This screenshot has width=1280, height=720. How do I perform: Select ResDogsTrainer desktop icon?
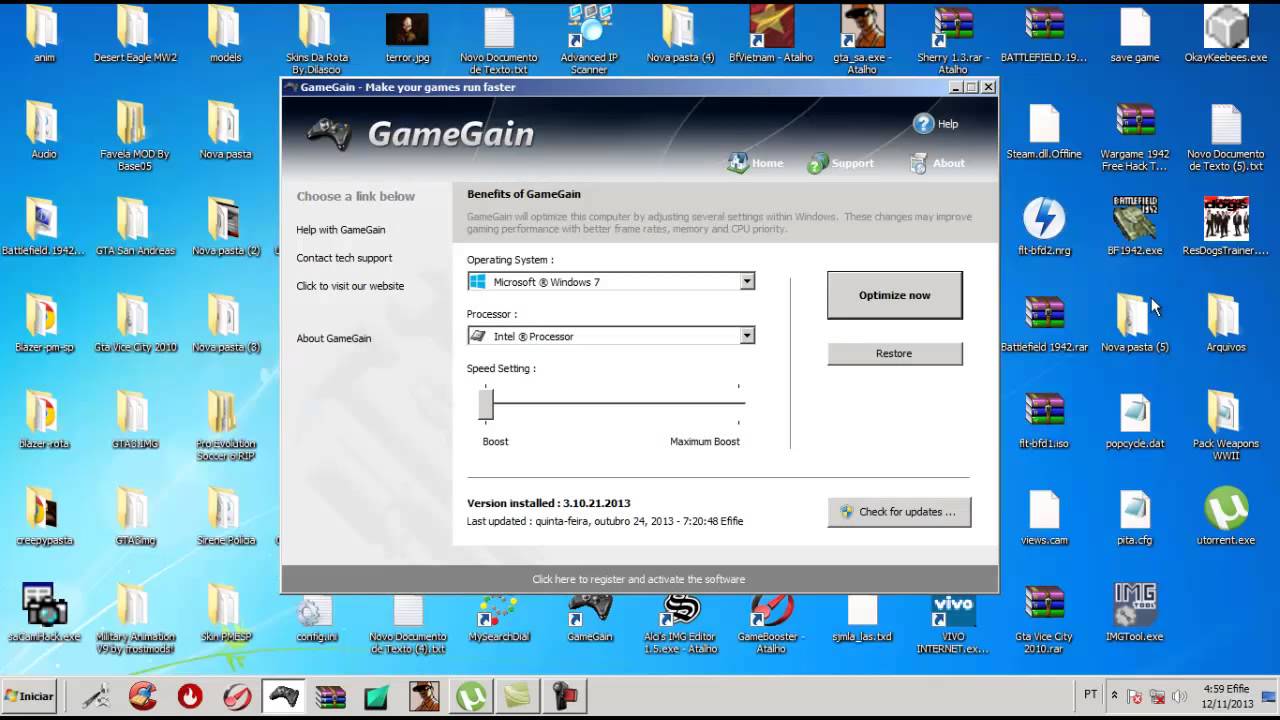[1226, 226]
